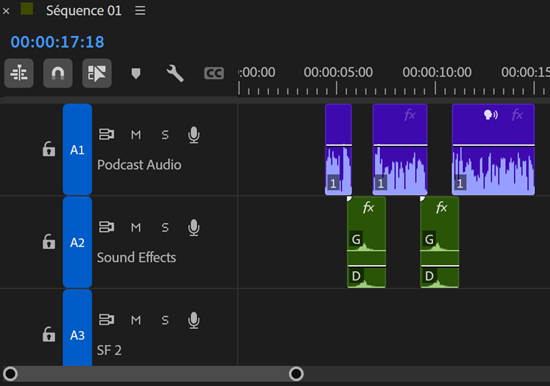Toggle timeline snapping magnet
550x386 pixels.
tap(58, 73)
